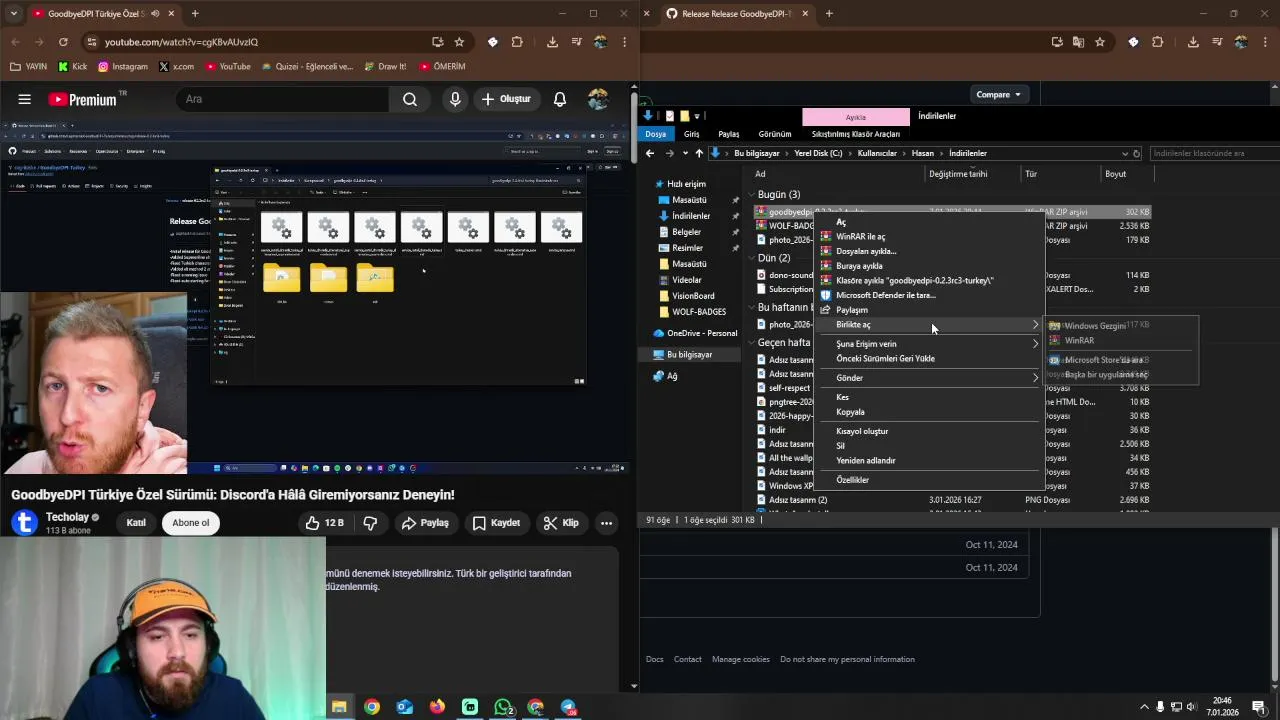The height and width of the screenshot is (720, 1280).
Task: Choose WinRAR in the Birlikte aç submenu
Action: (1079, 341)
